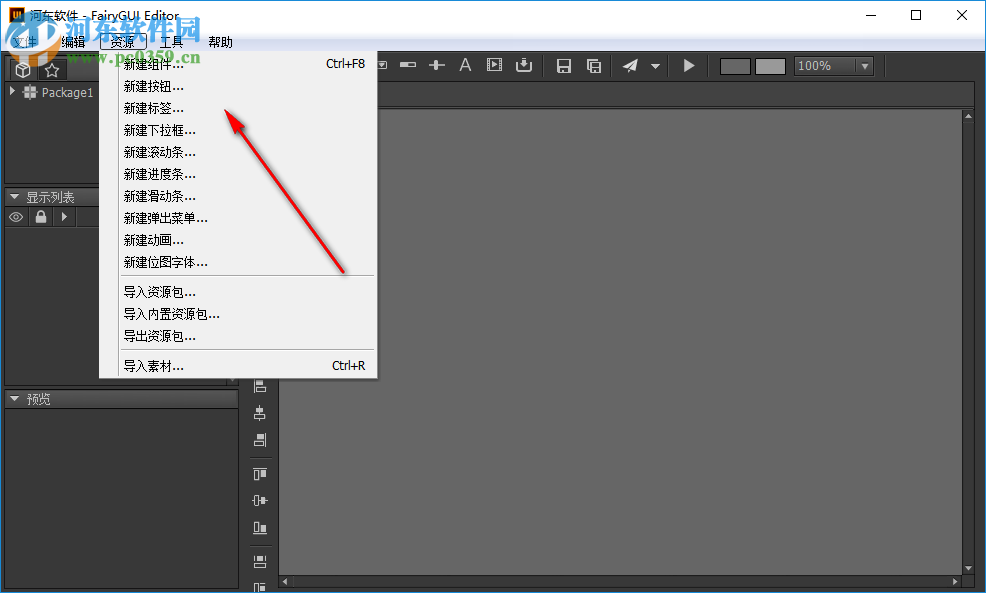Viewport: 986px width, 593px height.
Task: Click the Save icon on the toolbar
Action: pyautogui.click(x=564, y=64)
